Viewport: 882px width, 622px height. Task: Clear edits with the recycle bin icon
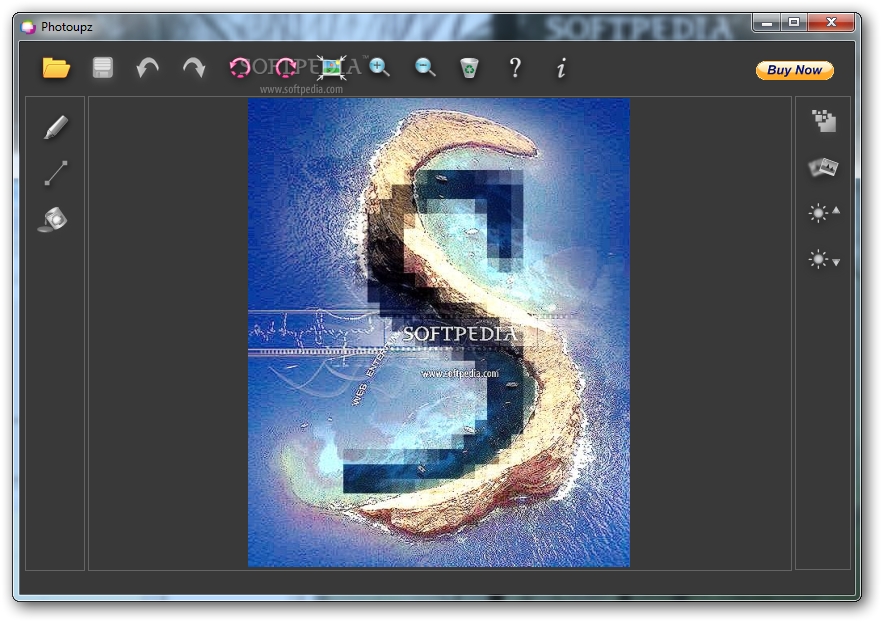tap(469, 68)
